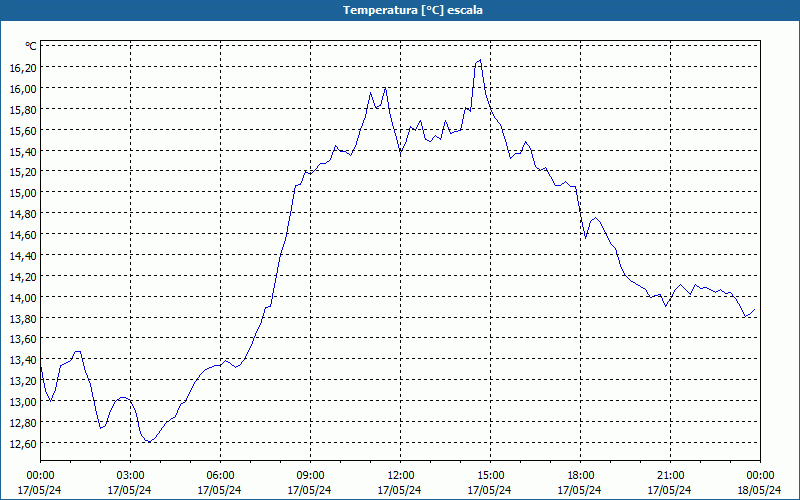Pick the 12,80 axis label

23,422
